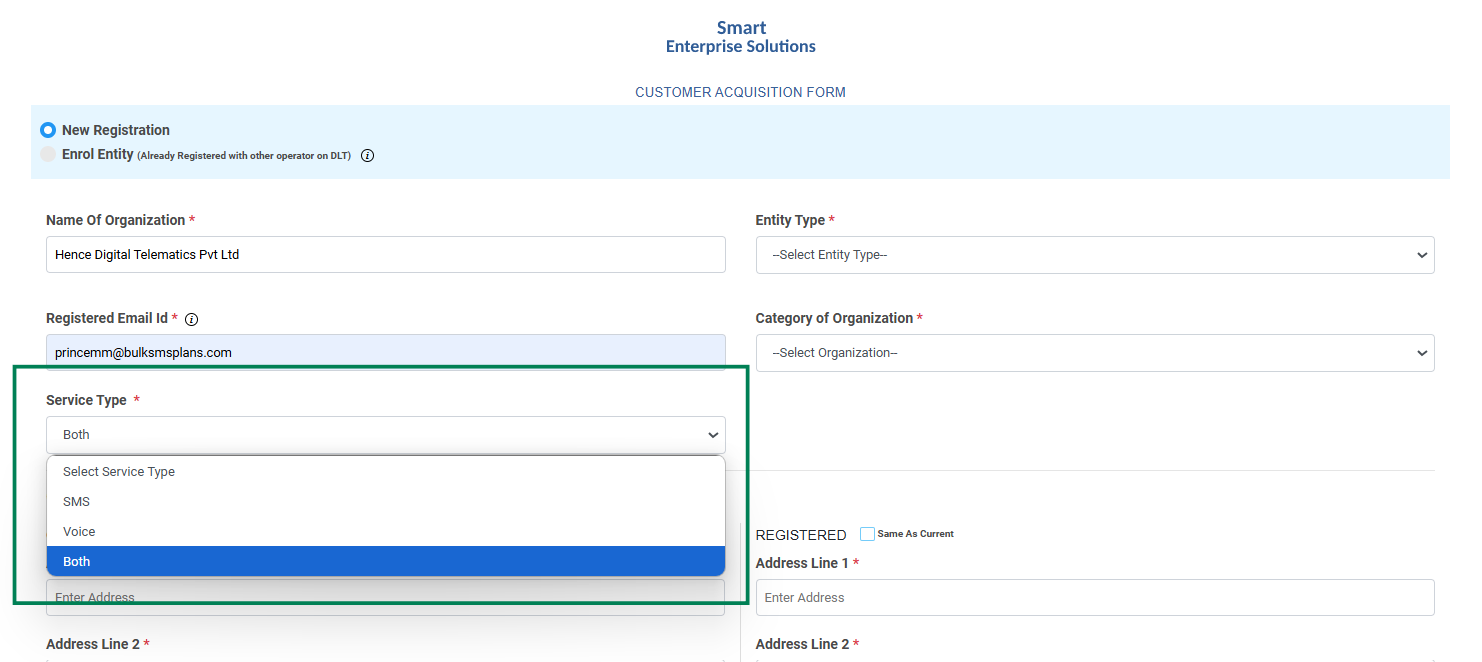Click the left Enter Address input field
The width and height of the screenshot is (1482, 662).
click(386, 597)
